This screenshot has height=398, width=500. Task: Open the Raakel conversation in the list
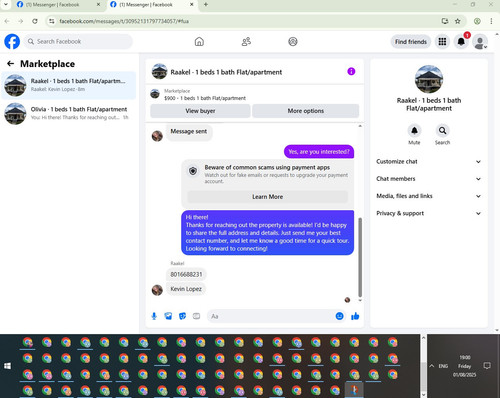point(69,85)
